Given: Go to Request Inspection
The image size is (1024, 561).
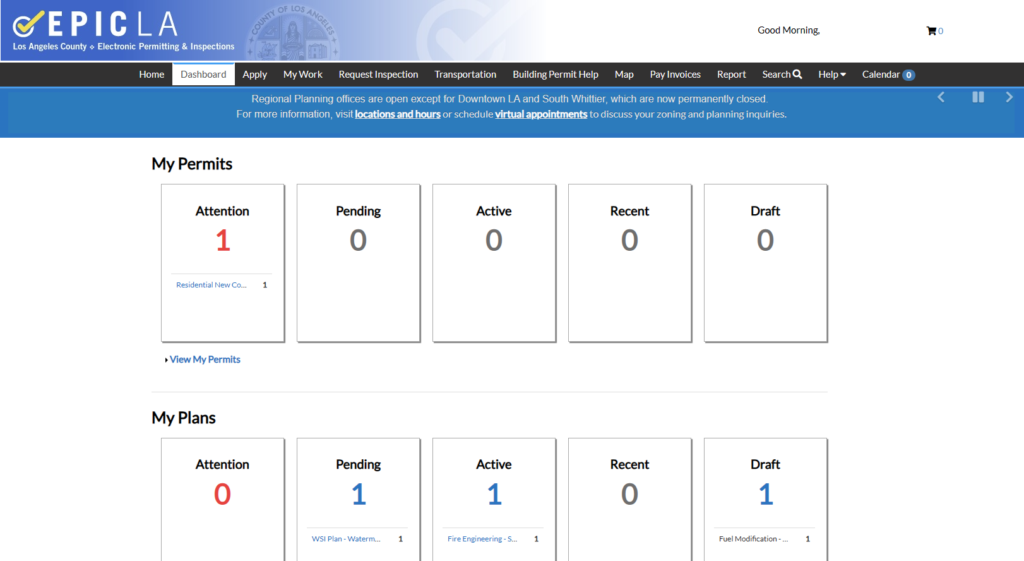Looking at the screenshot, I should pyautogui.click(x=378, y=74).
